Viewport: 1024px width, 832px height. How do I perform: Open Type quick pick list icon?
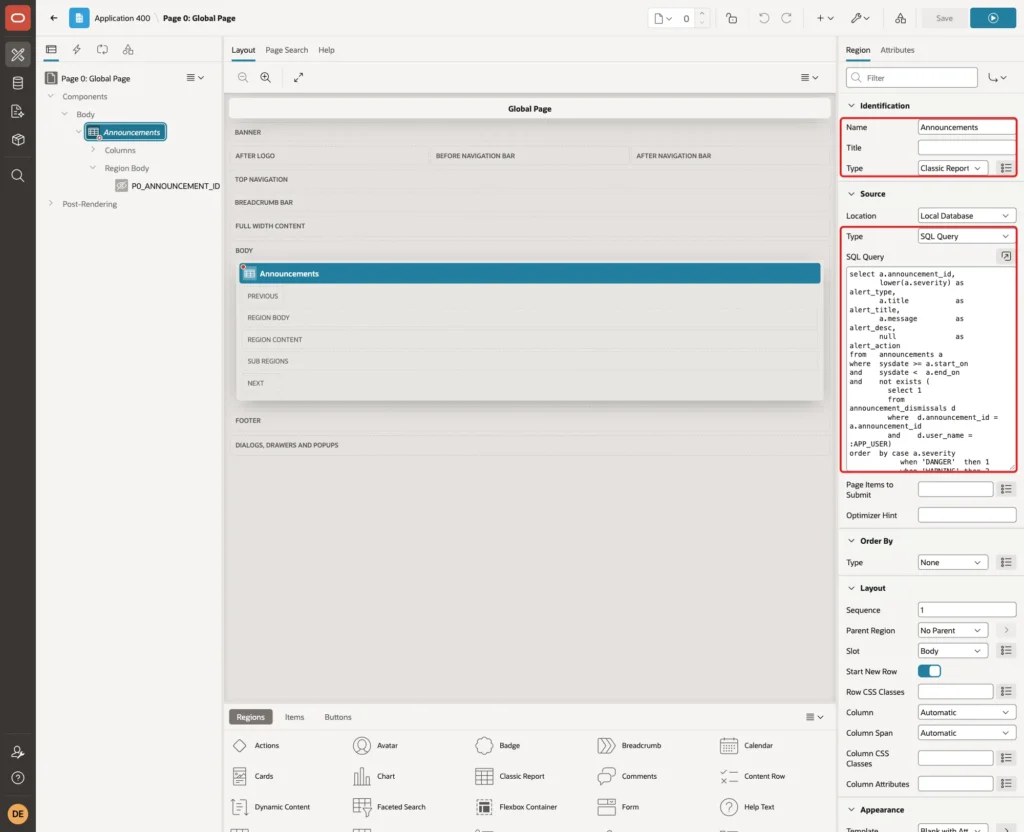click(1006, 168)
